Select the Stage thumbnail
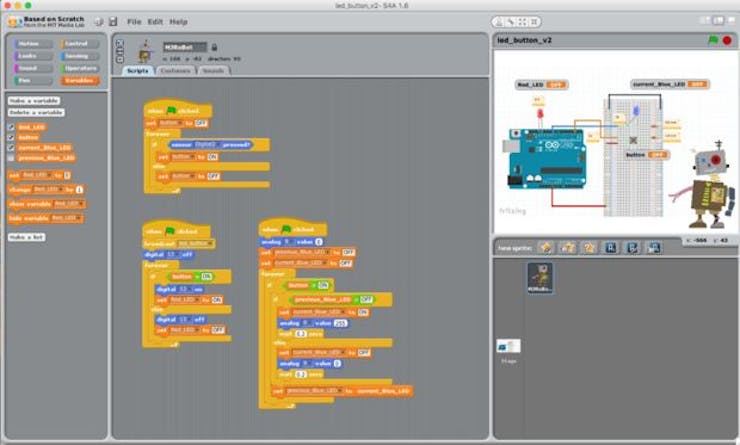The height and width of the screenshot is (445, 740). (508, 346)
